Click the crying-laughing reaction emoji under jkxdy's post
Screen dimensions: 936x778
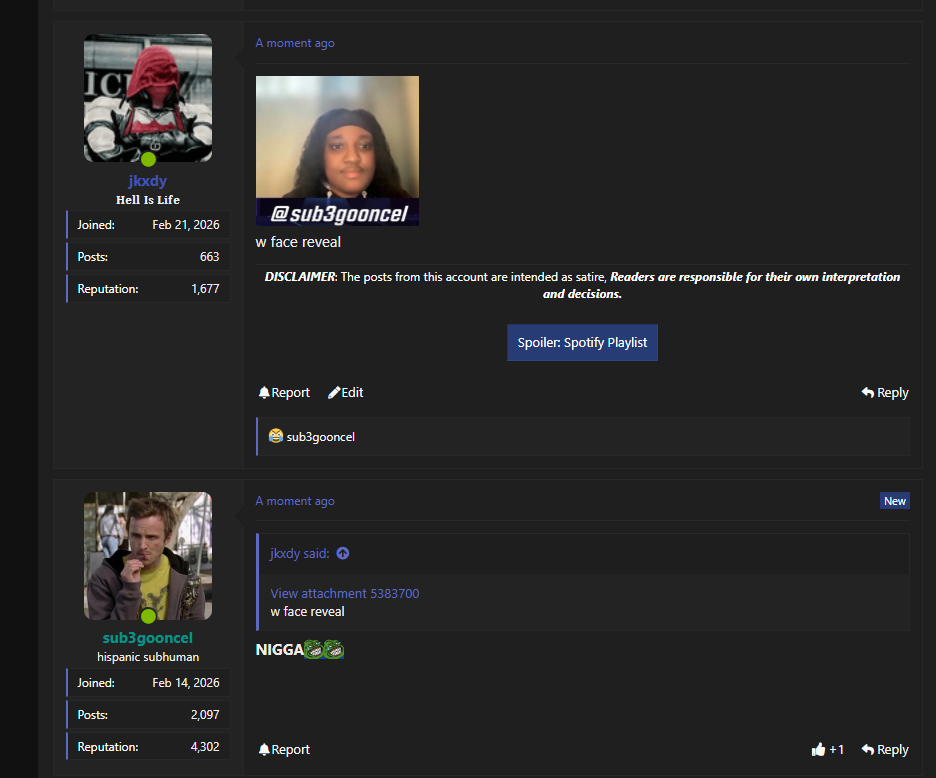(x=275, y=436)
